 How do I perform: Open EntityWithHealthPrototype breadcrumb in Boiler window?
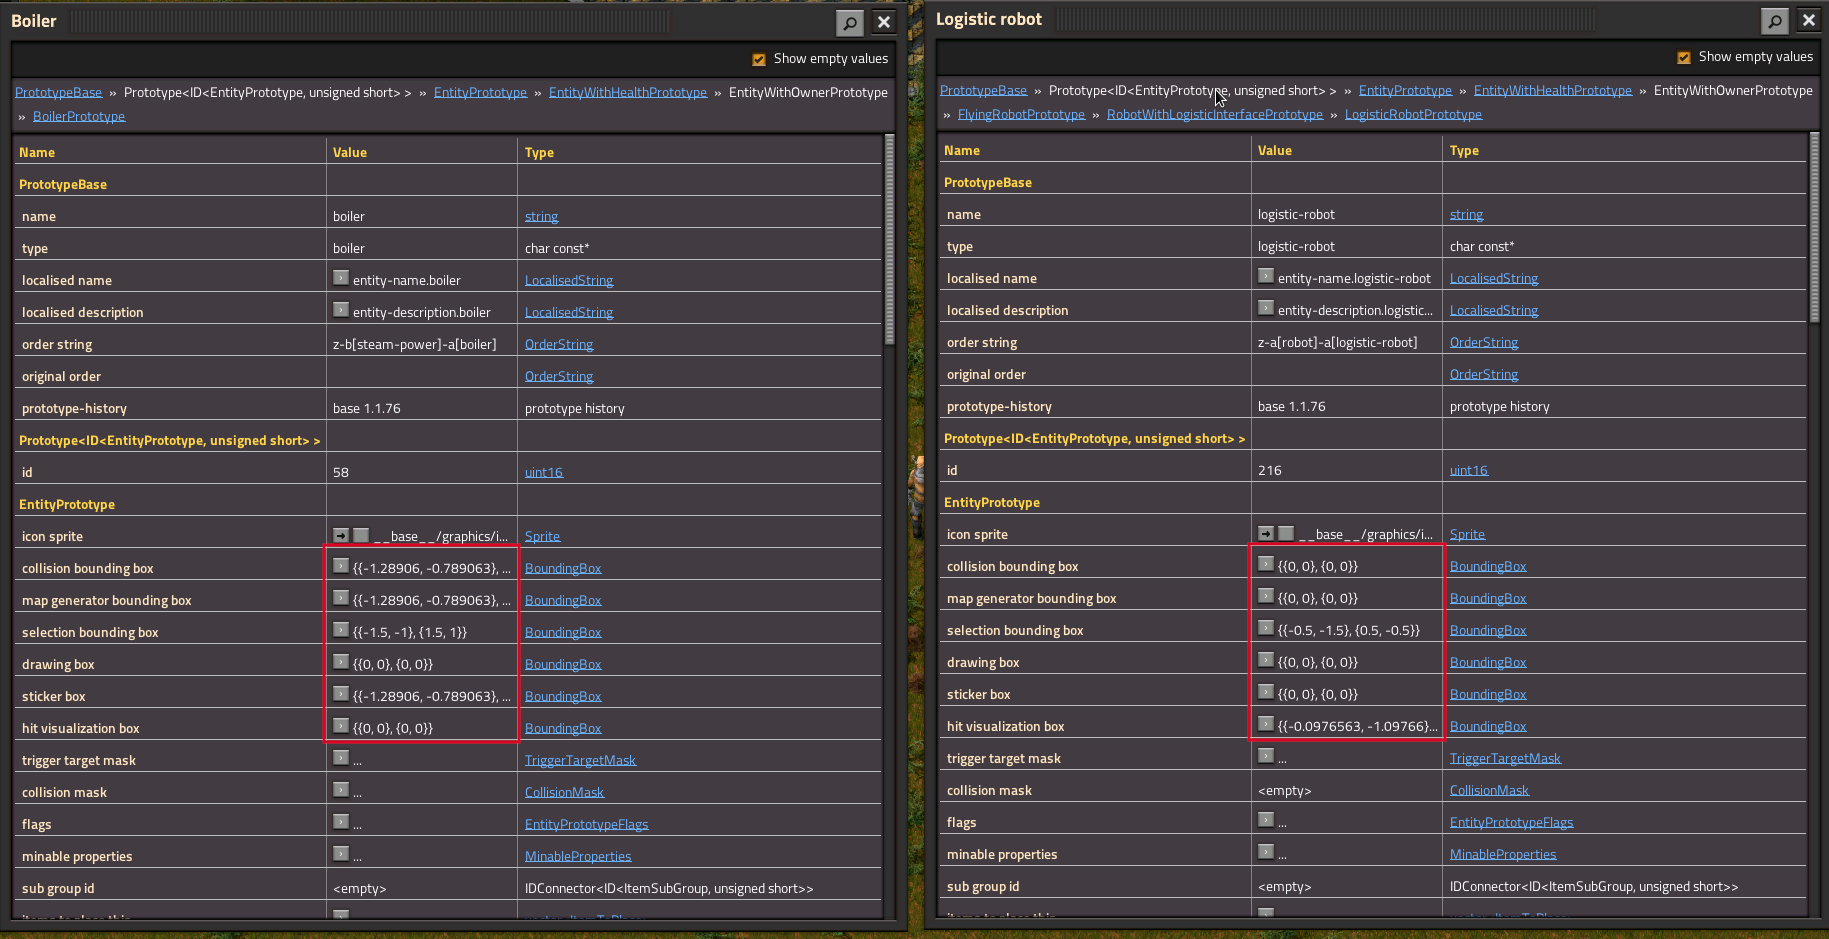pos(628,92)
